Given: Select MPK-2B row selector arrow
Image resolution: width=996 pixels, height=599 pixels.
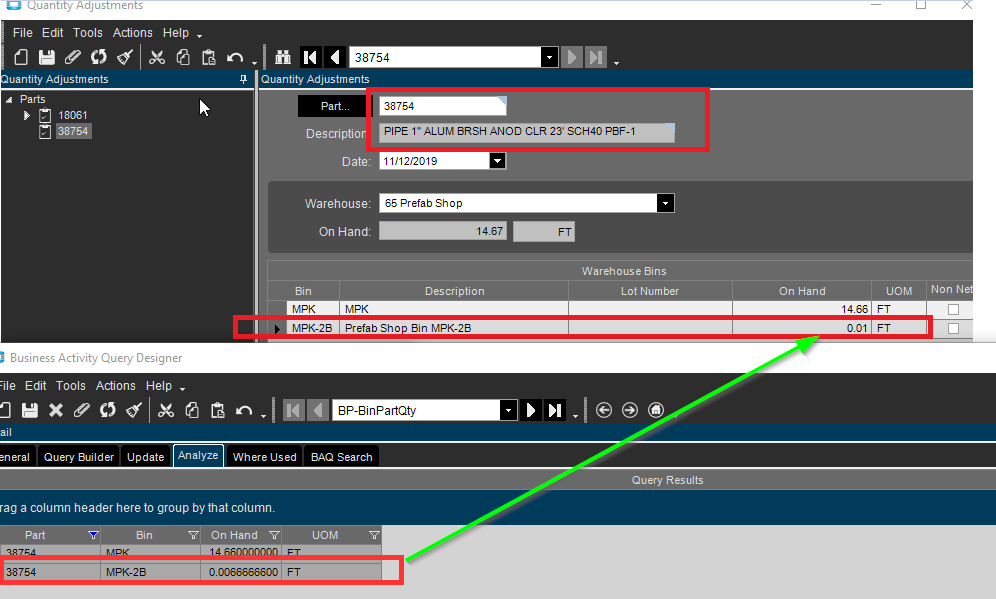Looking at the screenshot, I should click(277, 328).
